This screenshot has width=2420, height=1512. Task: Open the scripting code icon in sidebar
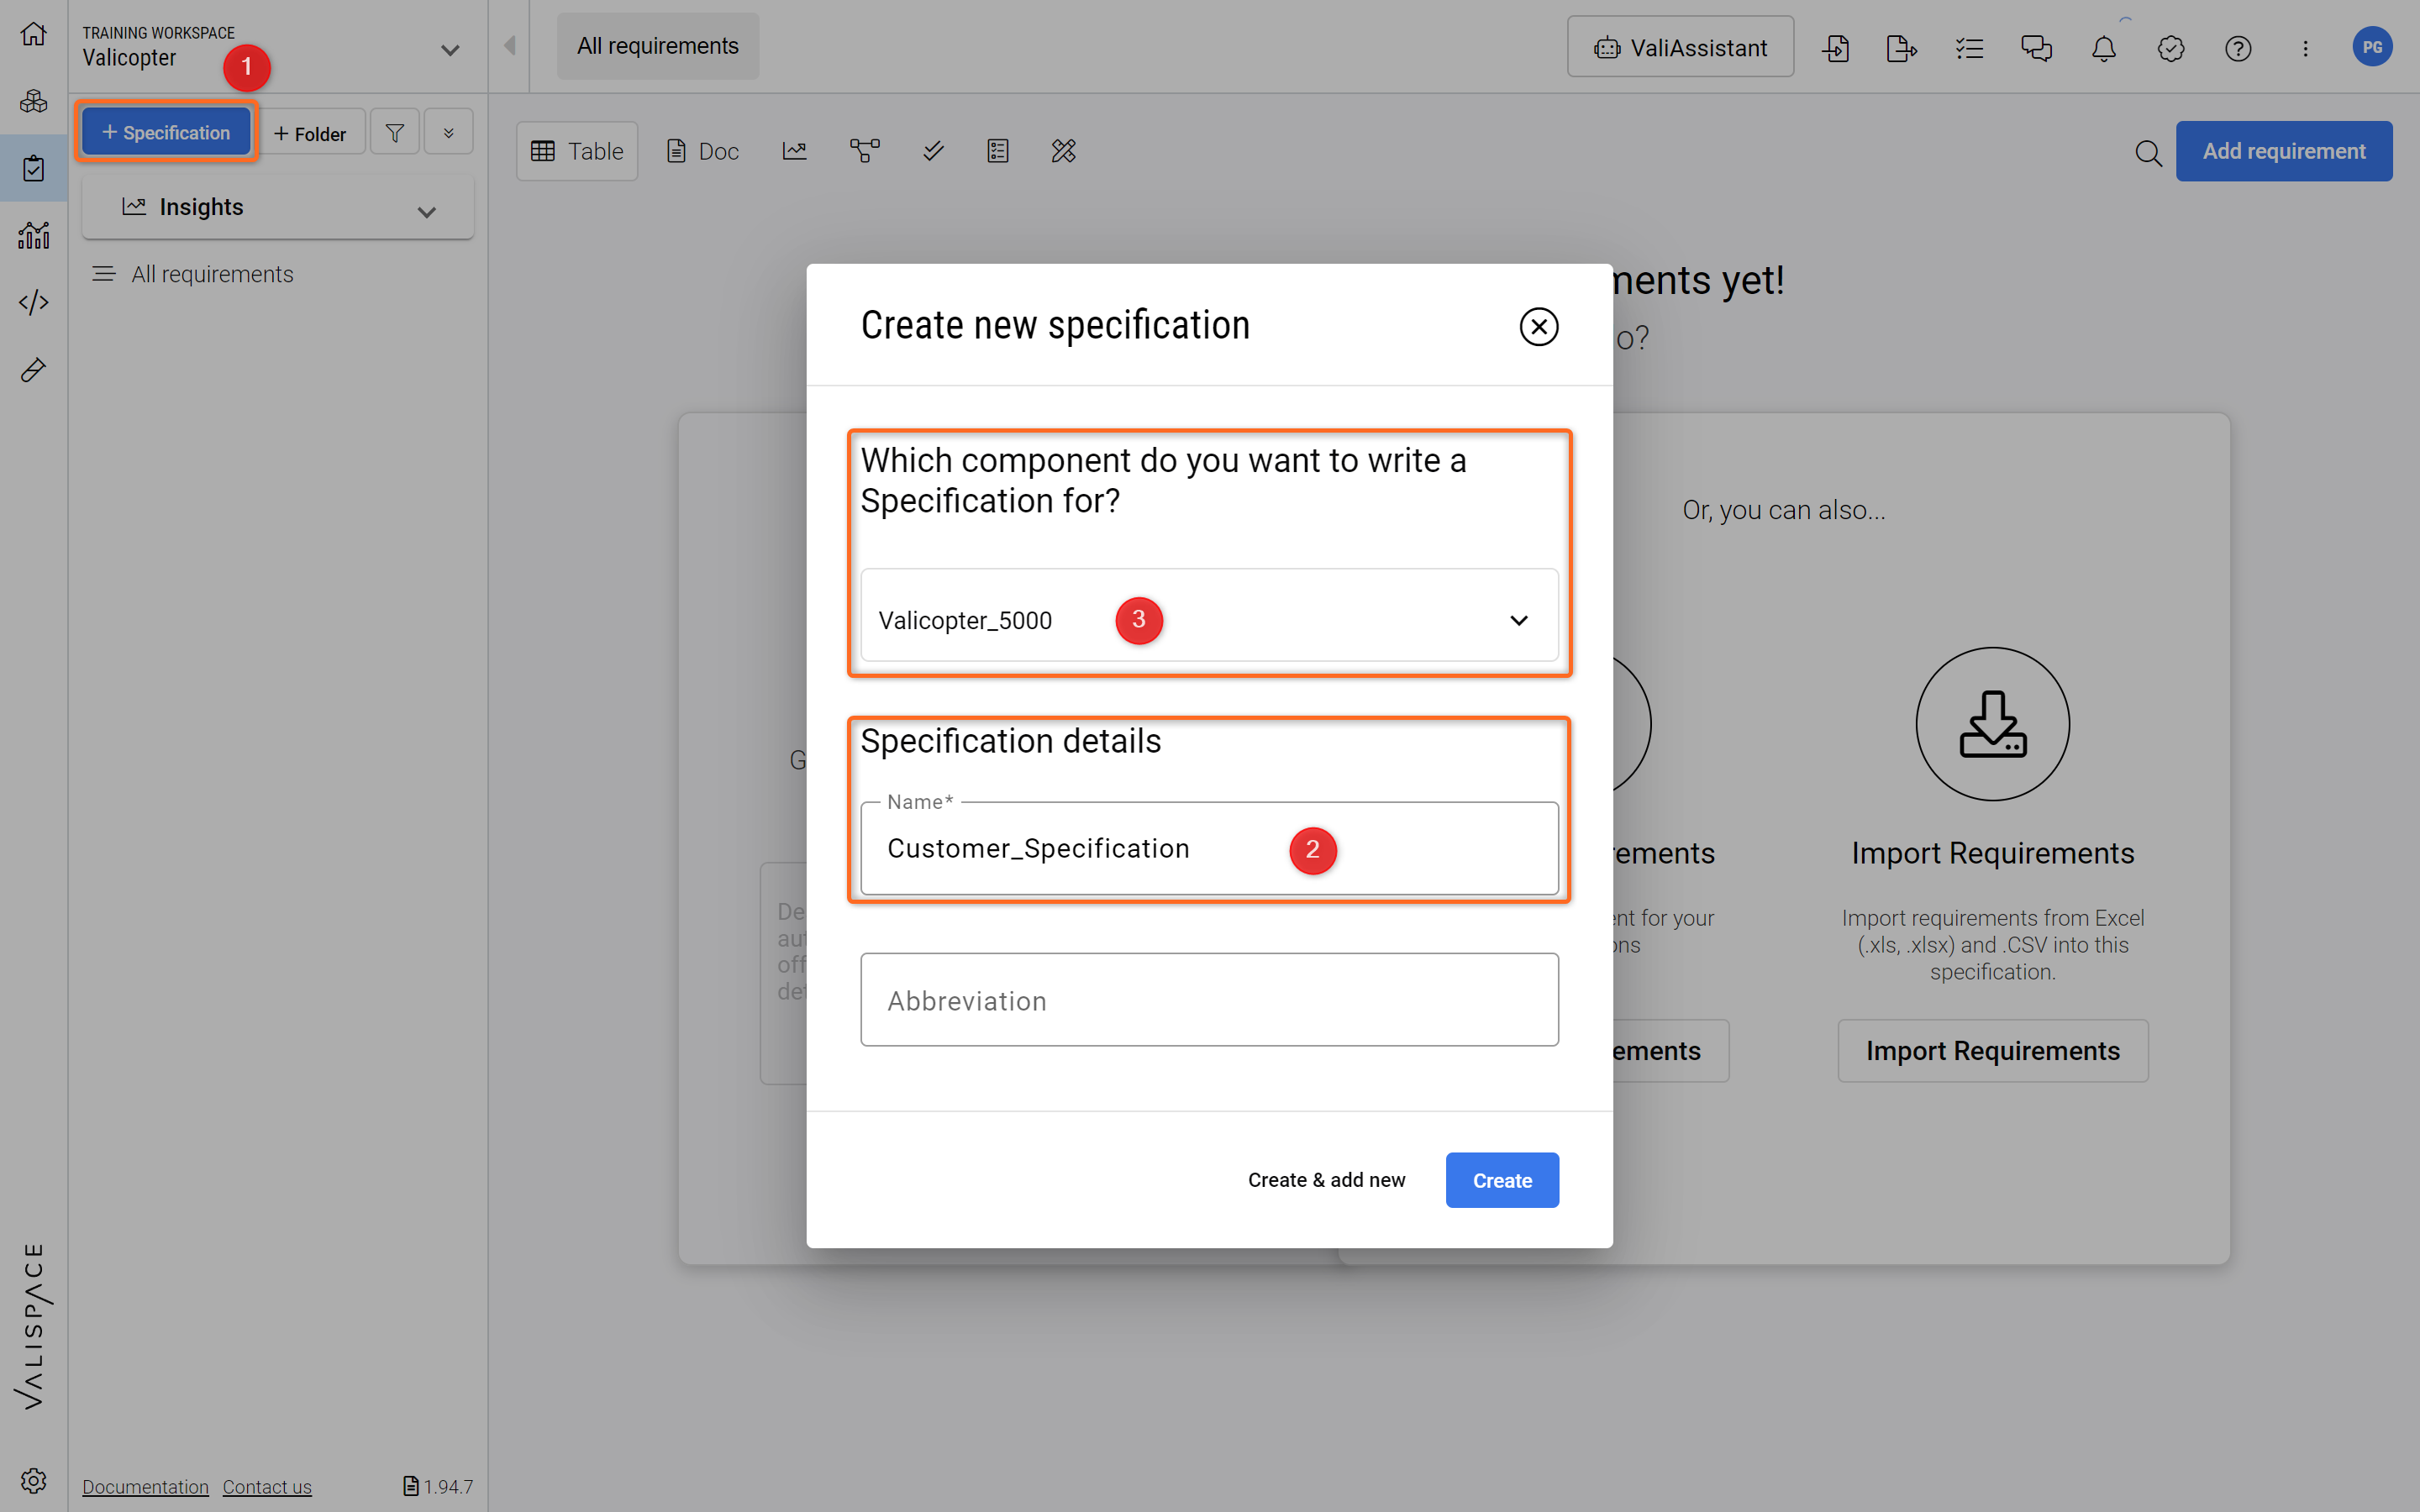[33, 302]
